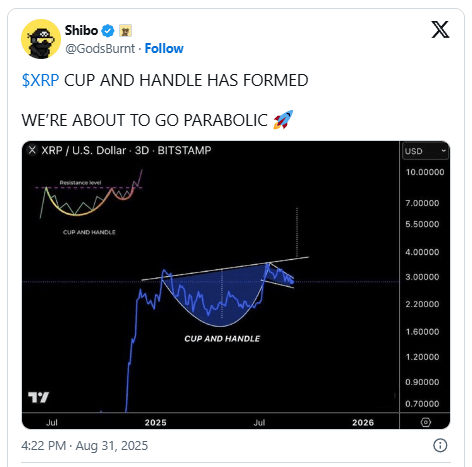
Task: Open the cup and handle chart image
Action: (x=236, y=285)
